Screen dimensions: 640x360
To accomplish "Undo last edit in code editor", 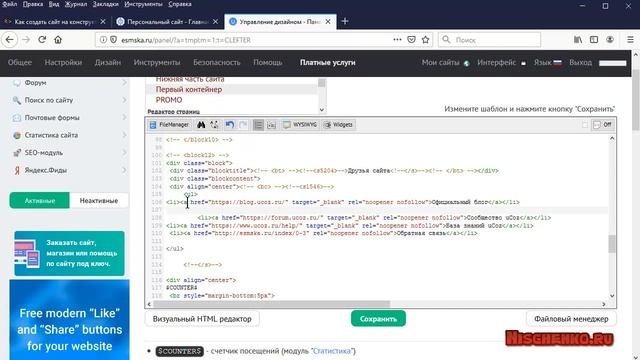I will (x=230, y=125).
